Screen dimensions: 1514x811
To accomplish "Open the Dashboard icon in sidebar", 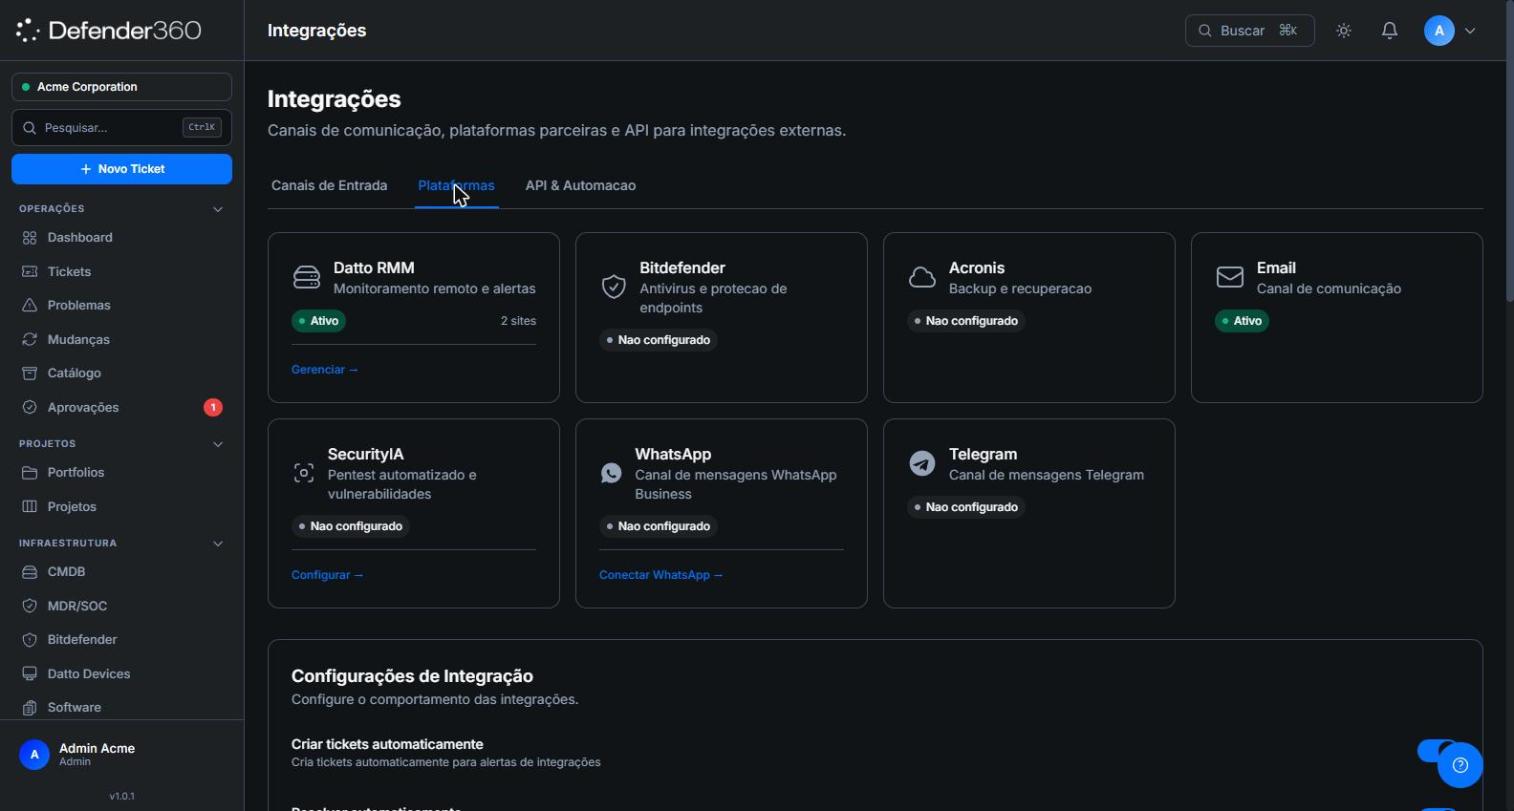I will click(x=30, y=238).
